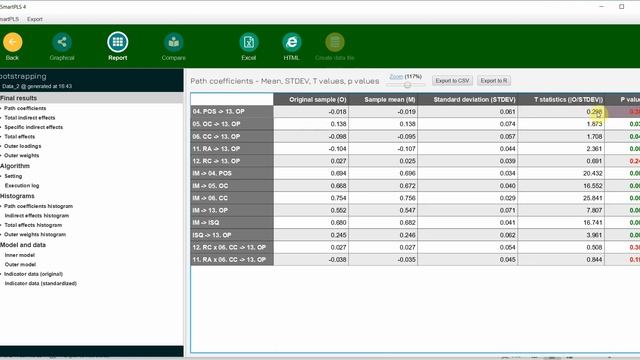Click T statistic value 25.841

[593, 198]
